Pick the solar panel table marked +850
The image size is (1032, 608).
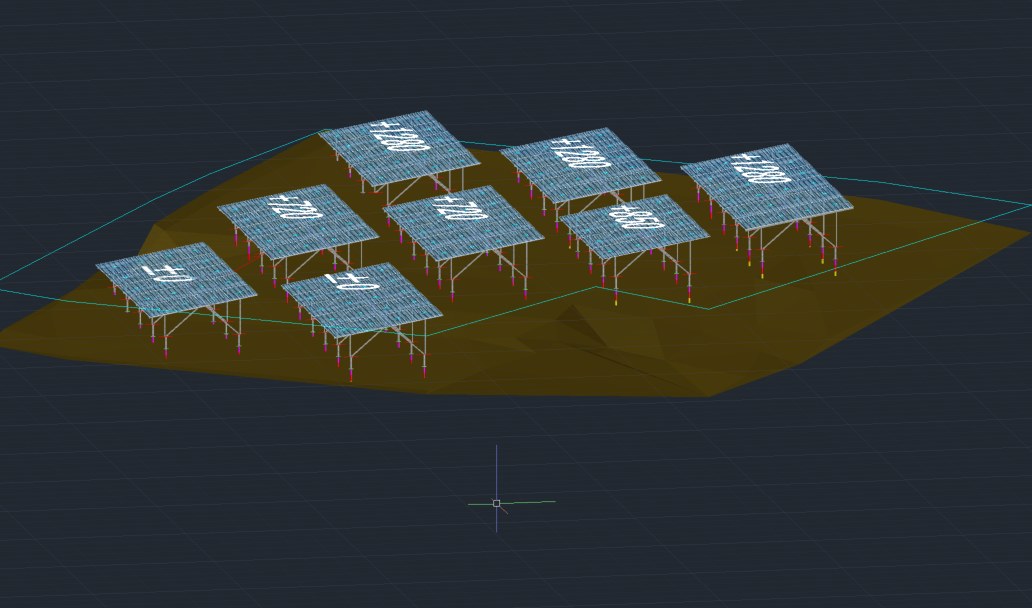coord(634,225)
